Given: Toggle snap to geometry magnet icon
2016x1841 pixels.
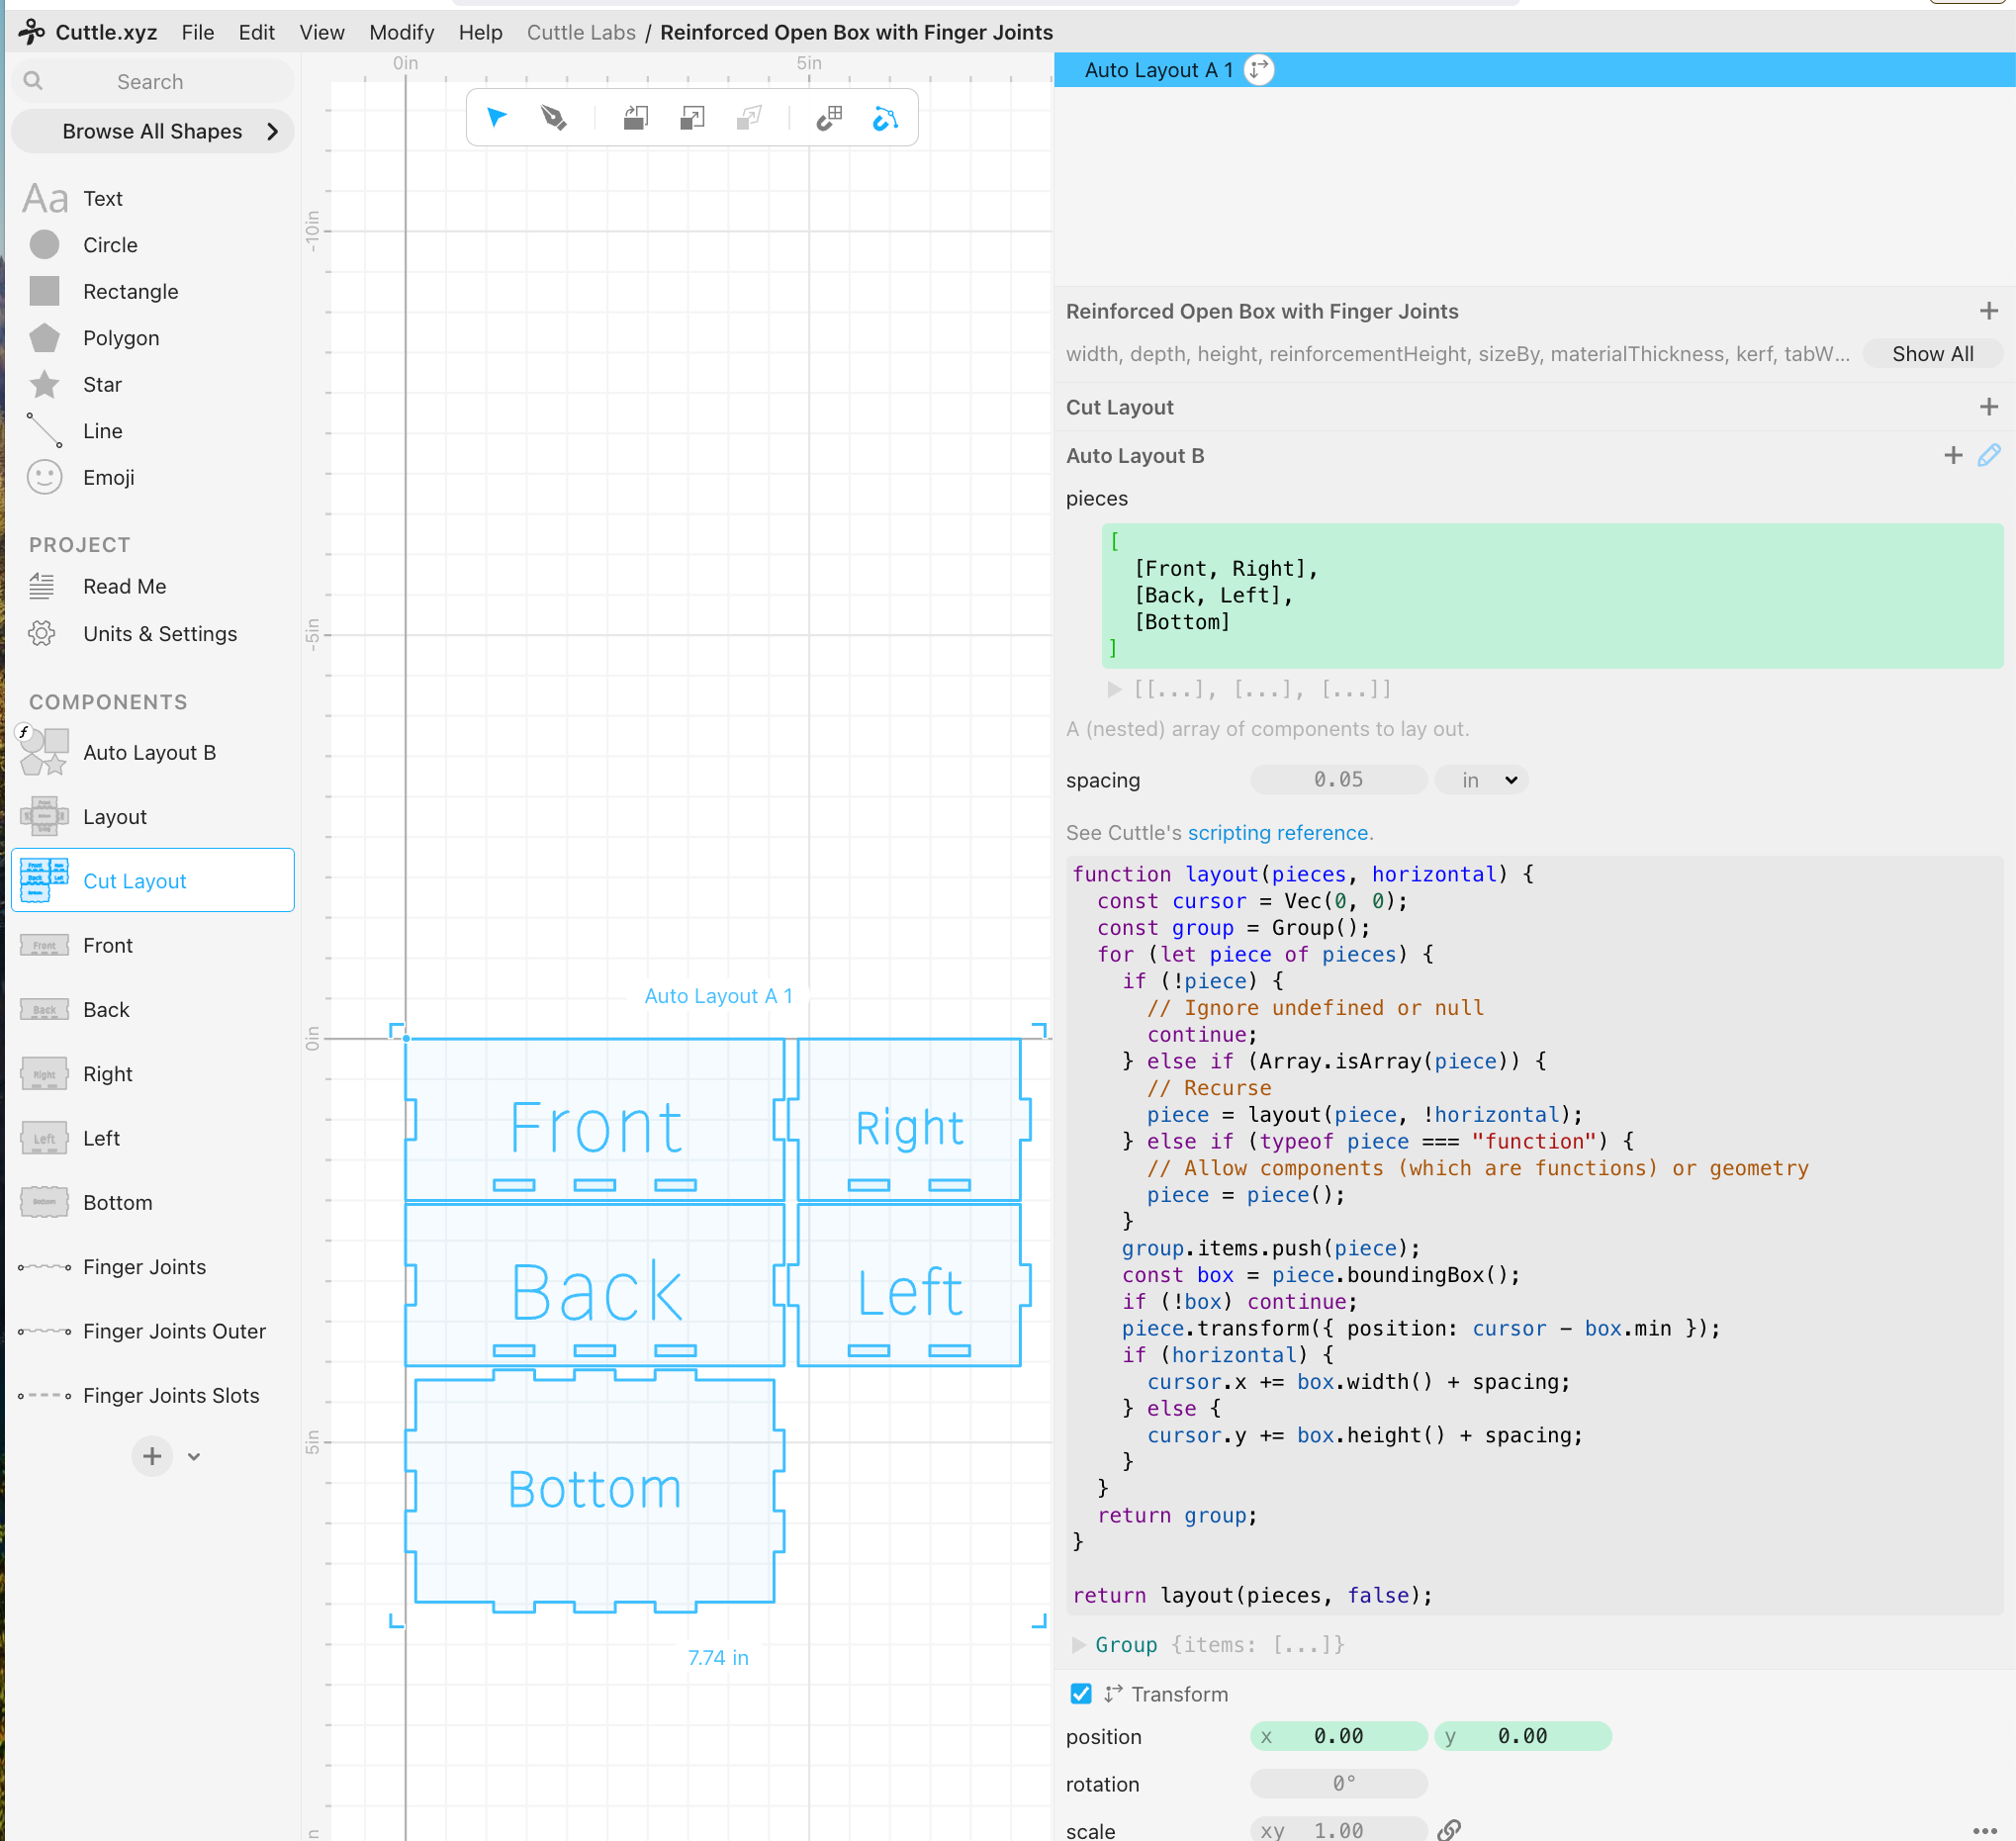Looking at the screenshot, I should [x=885, y=118].
